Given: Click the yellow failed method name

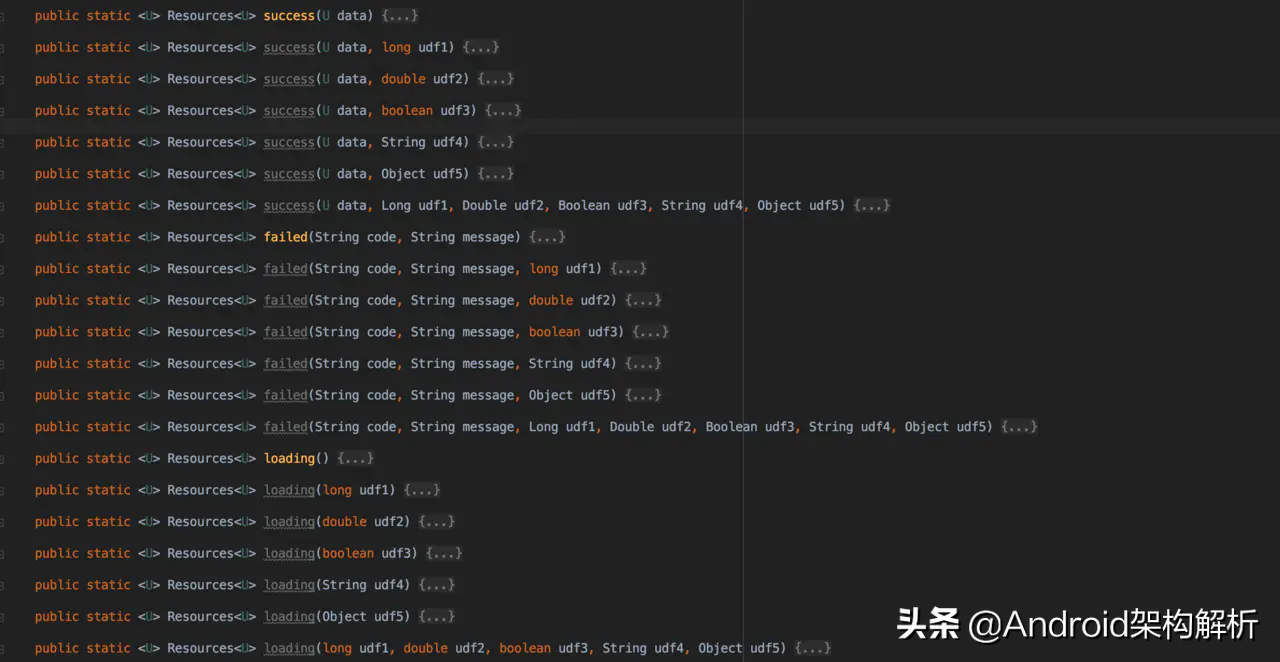Looking at the screenshot, I should (286, 238).
